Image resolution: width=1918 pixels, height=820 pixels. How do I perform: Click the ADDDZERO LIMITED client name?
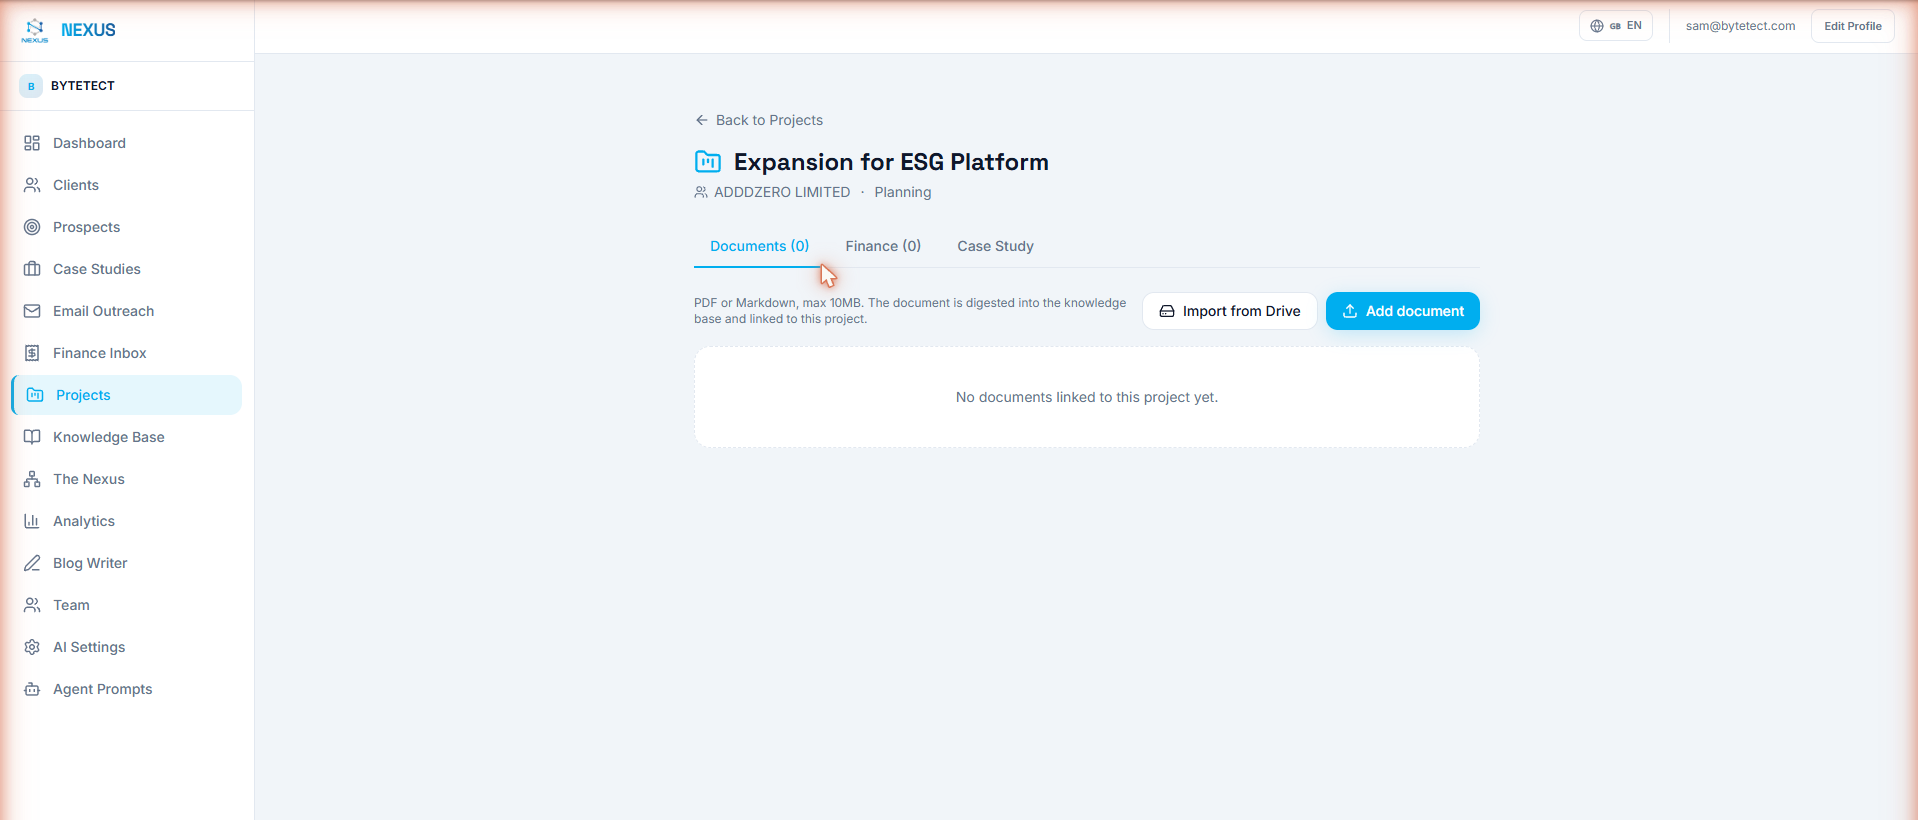click(x=782, y=192)
